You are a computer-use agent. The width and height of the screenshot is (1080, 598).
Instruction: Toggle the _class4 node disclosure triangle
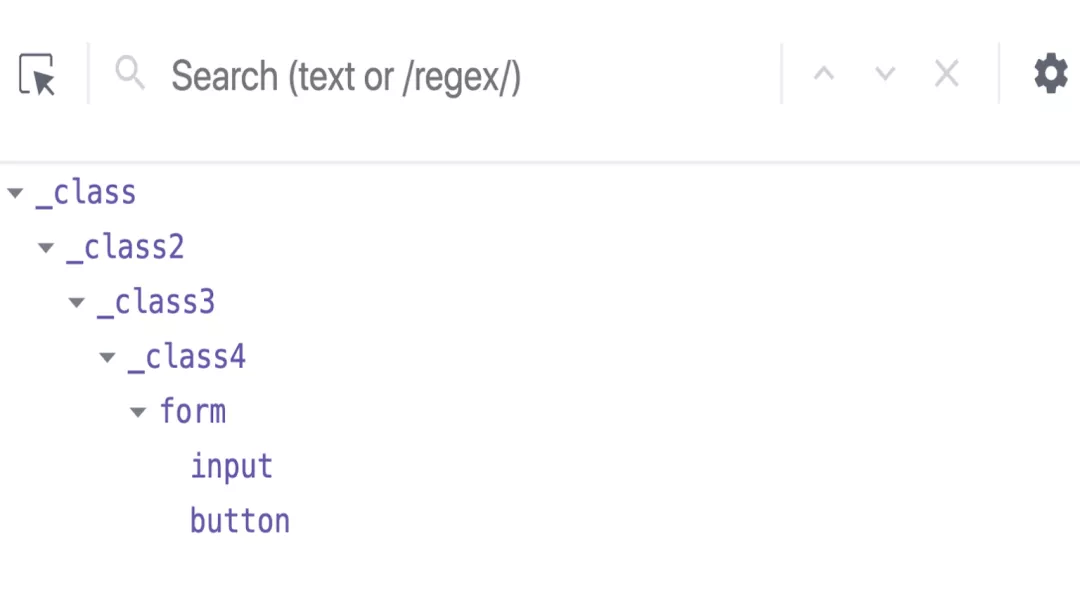[108, 357]
